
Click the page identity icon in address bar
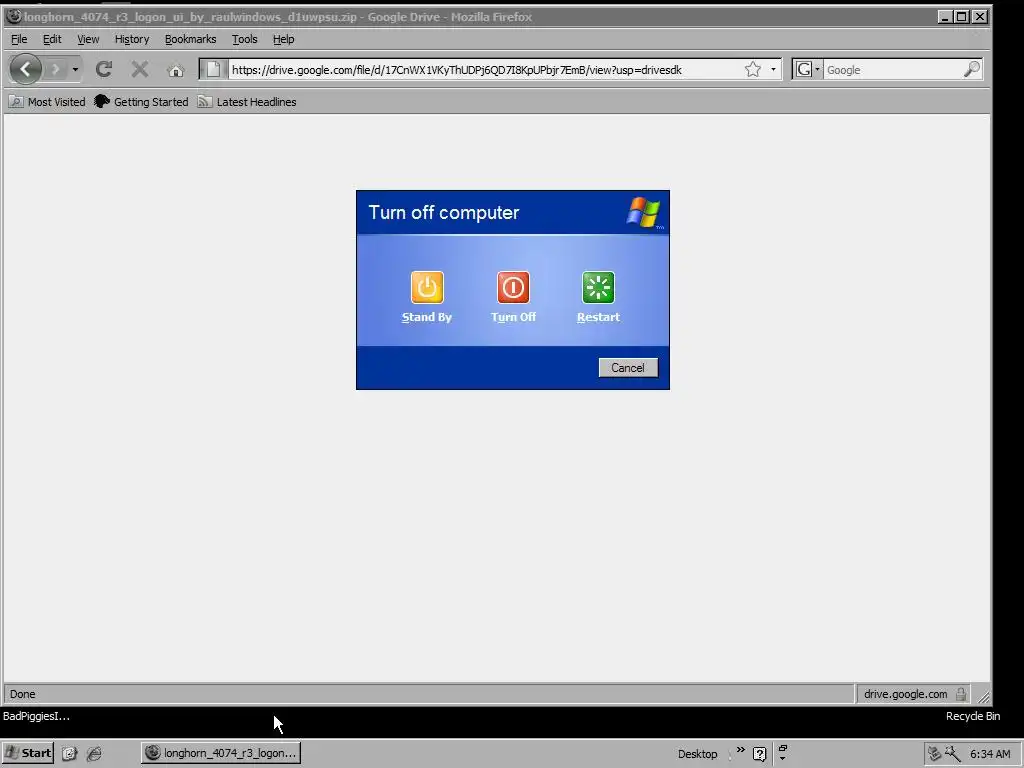coord(214,69)
